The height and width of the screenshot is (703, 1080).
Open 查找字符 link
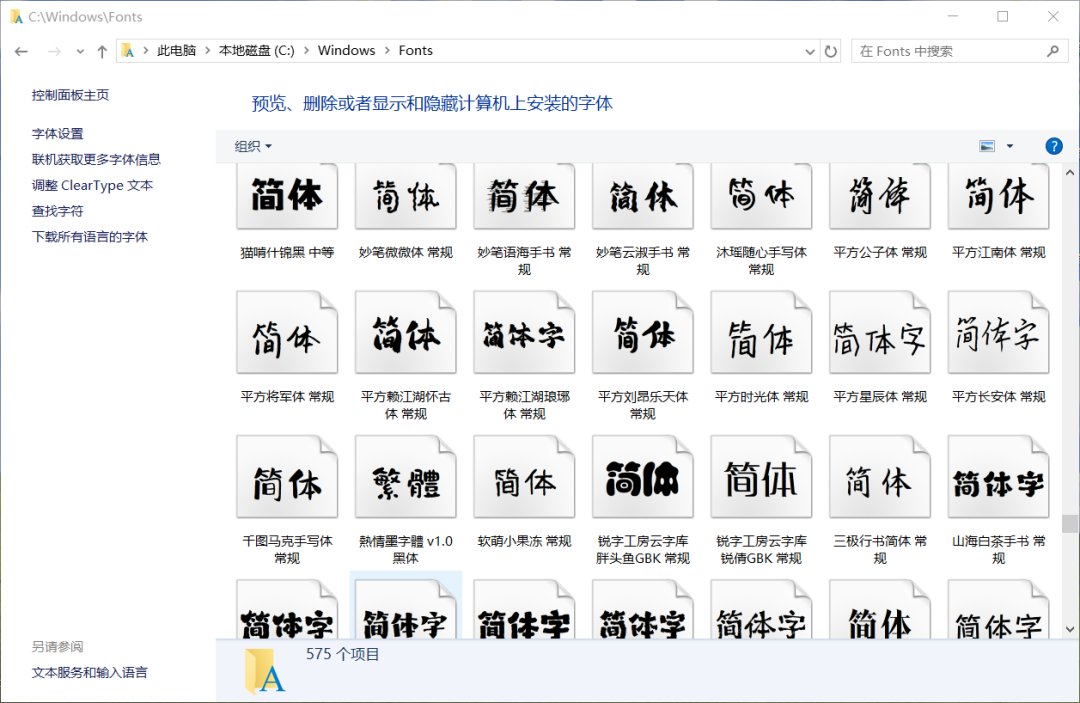(x=57, y=211)
